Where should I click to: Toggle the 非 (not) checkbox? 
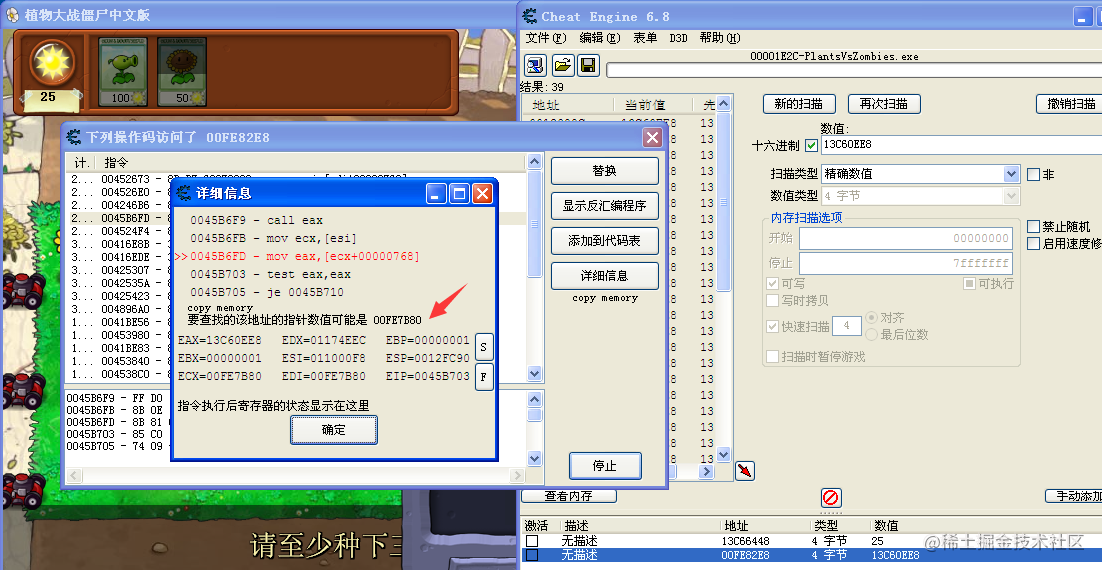[x=1033, y=174]
